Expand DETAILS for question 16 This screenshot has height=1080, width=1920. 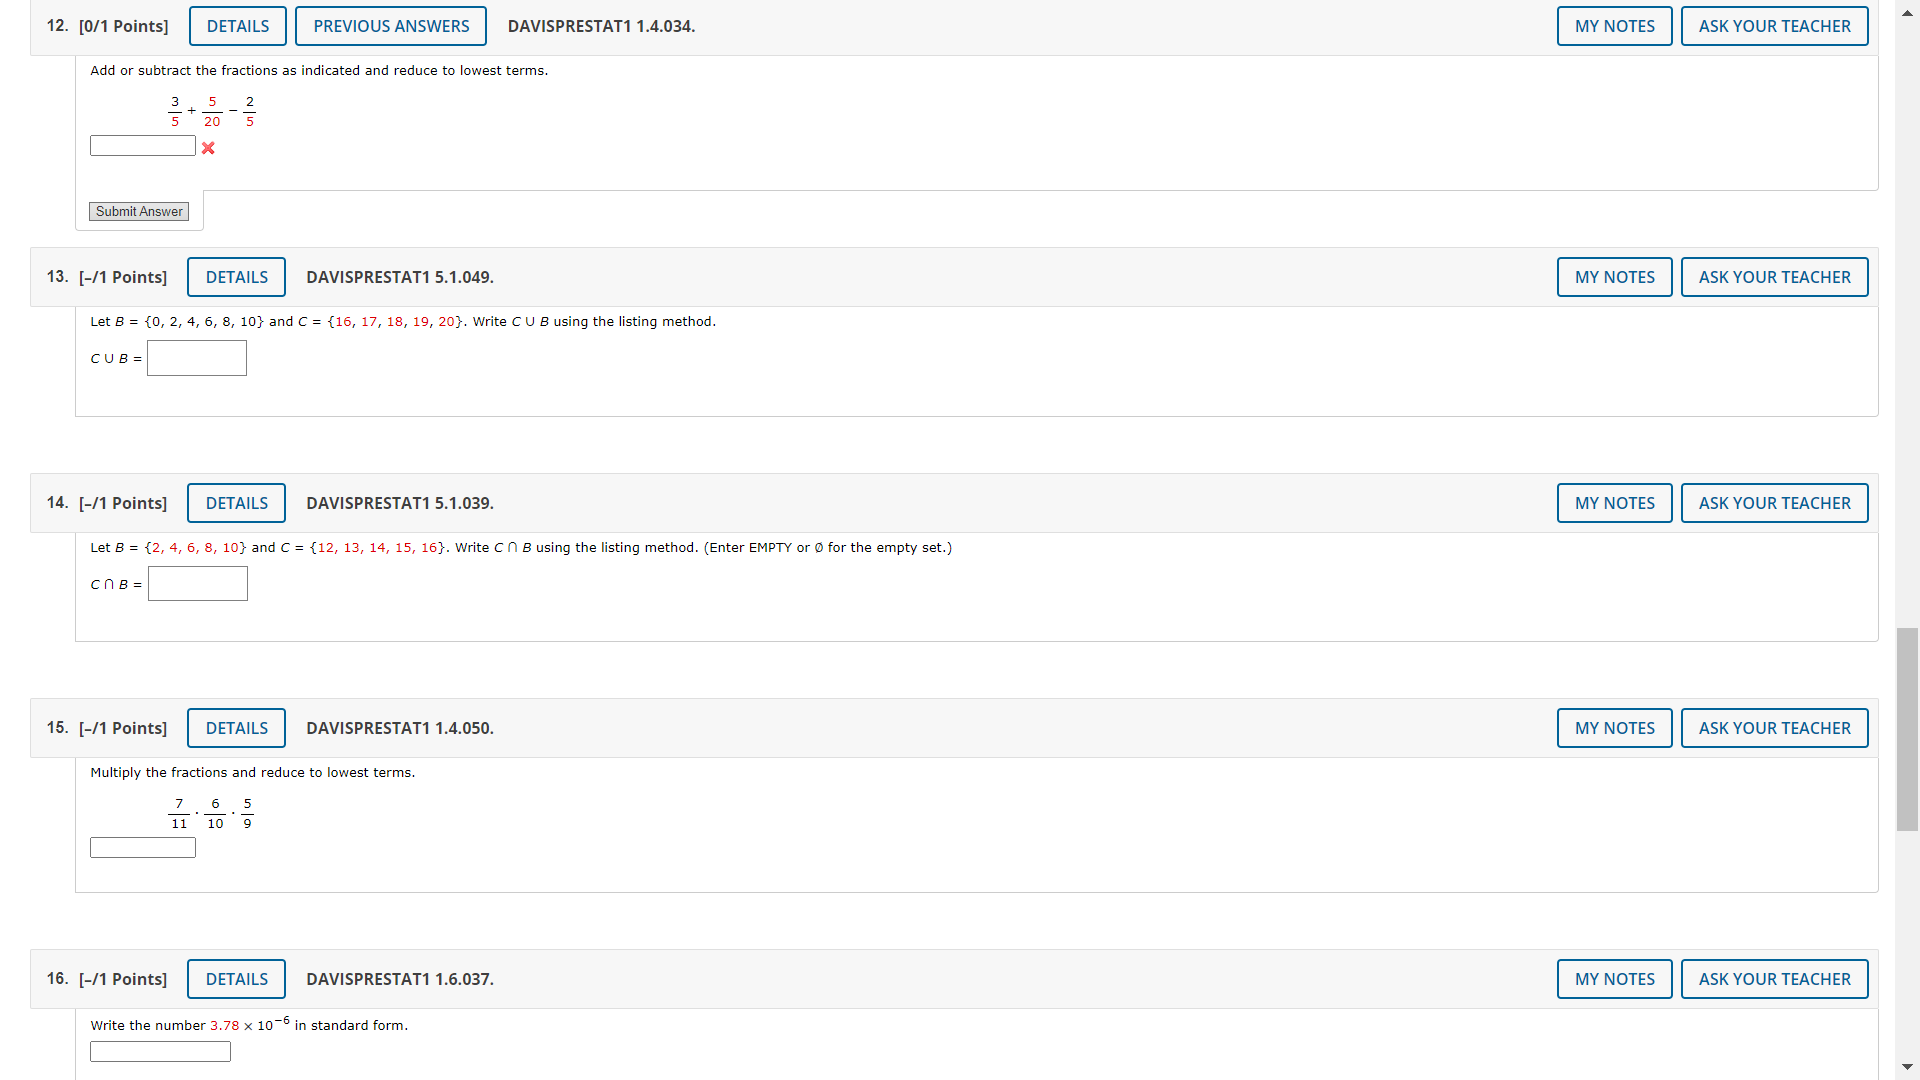pos(236,979)
